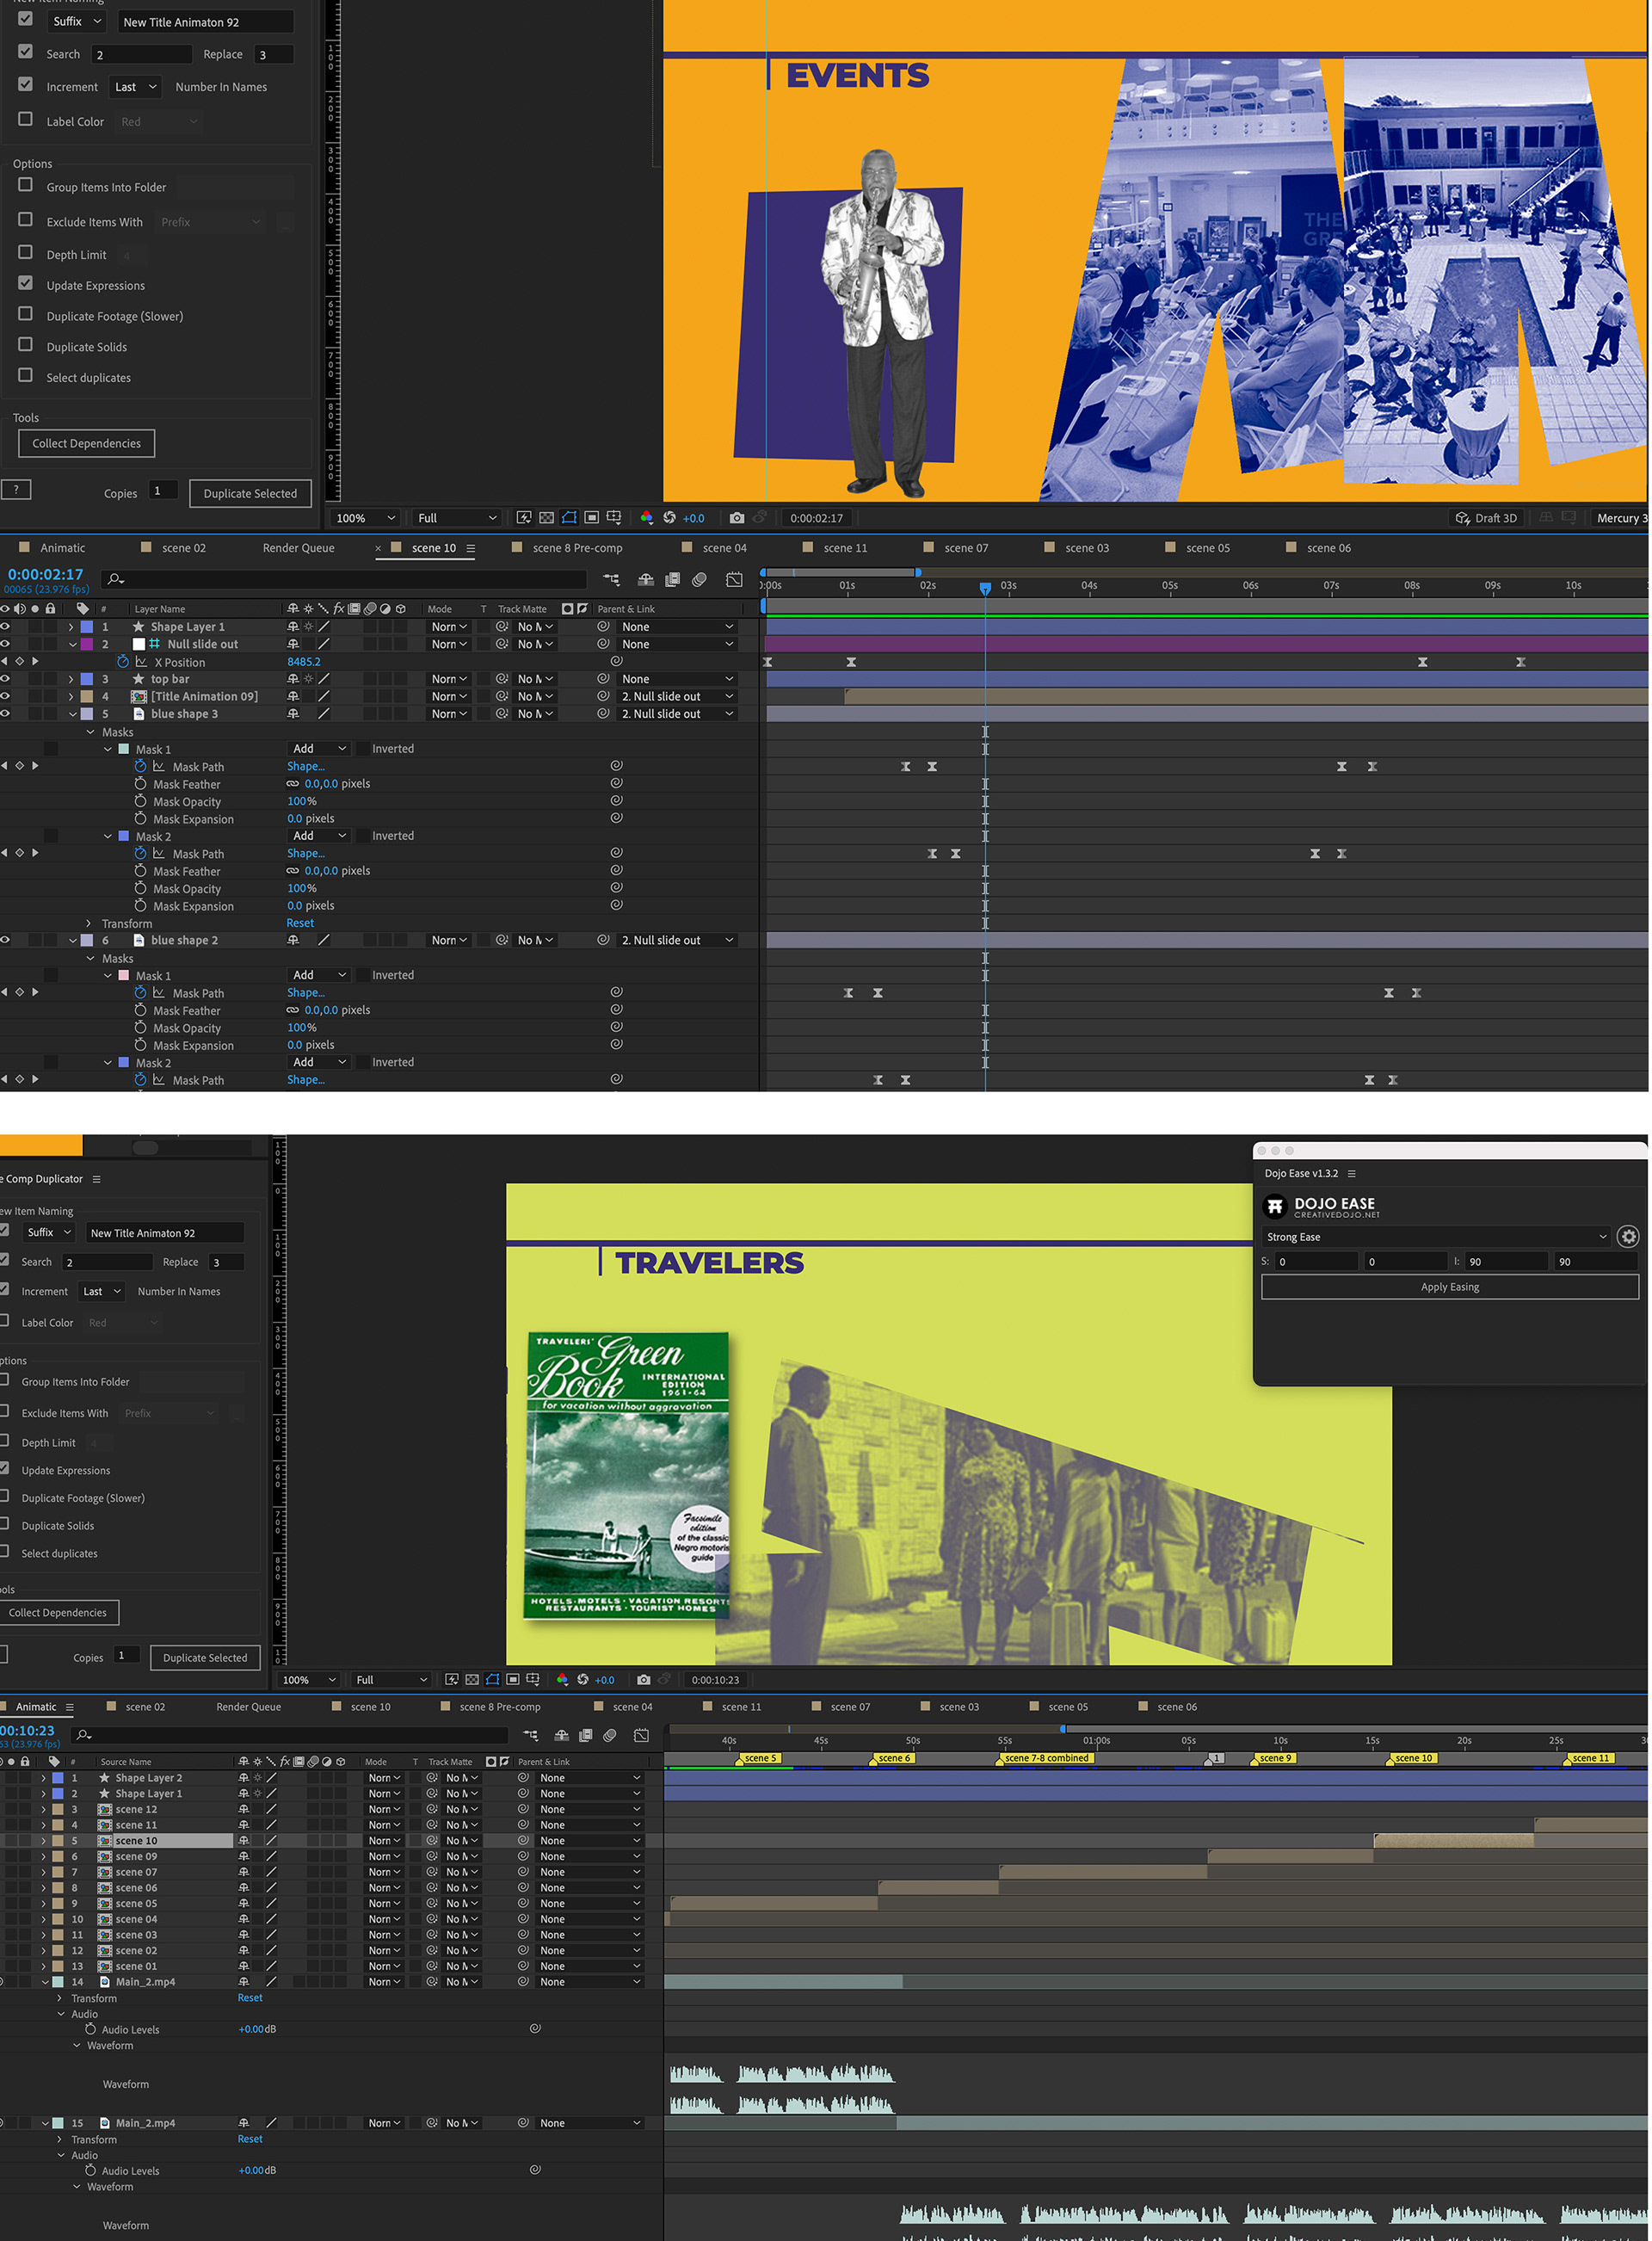Click Collect Dependencies in EVENTS window

pyautogui.click(x=86, y=443)
